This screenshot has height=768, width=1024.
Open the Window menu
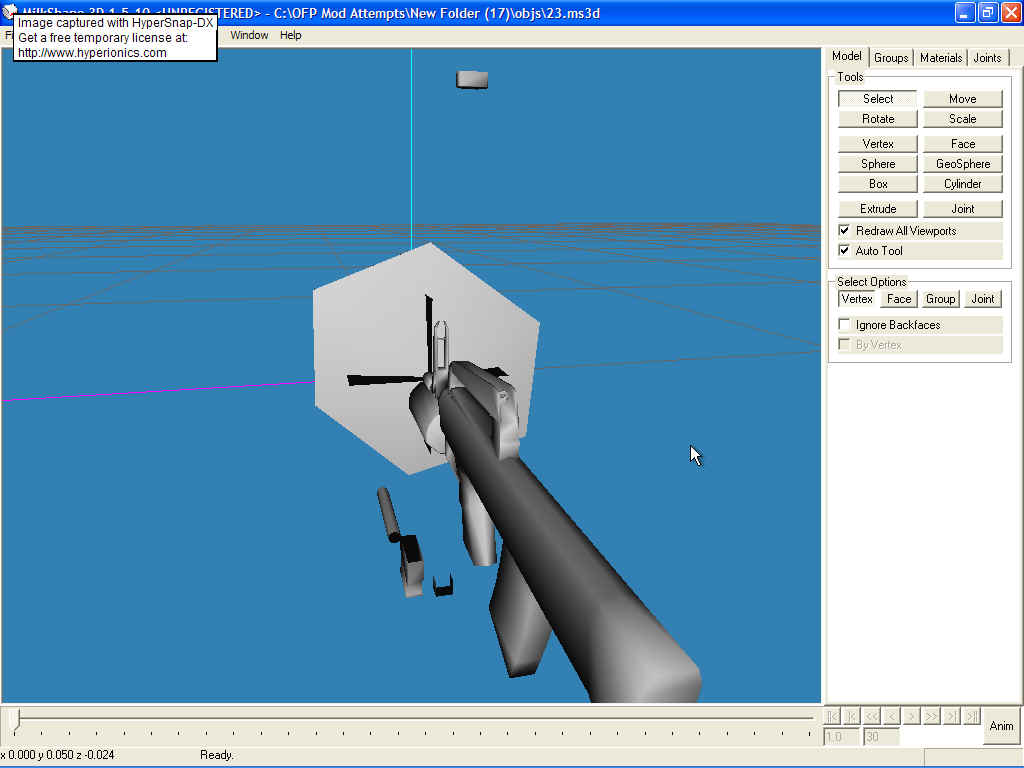click(x=249, y=35)
